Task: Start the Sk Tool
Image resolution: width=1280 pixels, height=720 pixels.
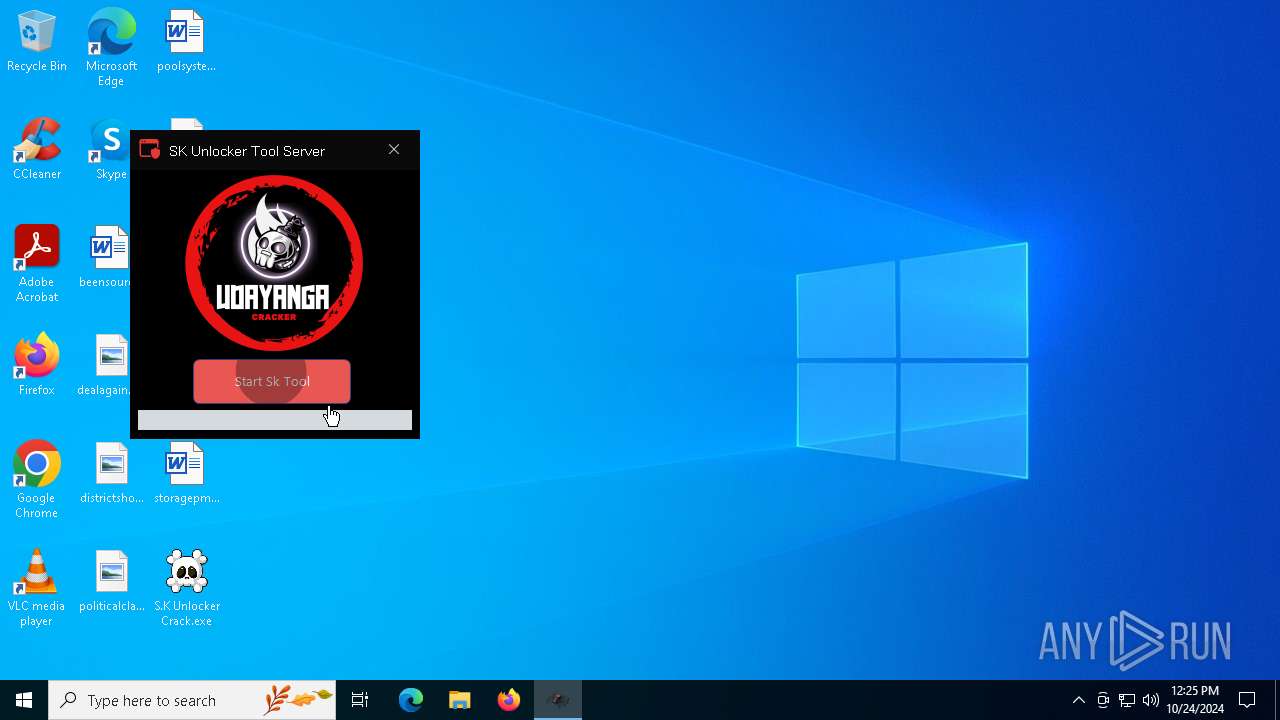Action: [x=272, y=382]
